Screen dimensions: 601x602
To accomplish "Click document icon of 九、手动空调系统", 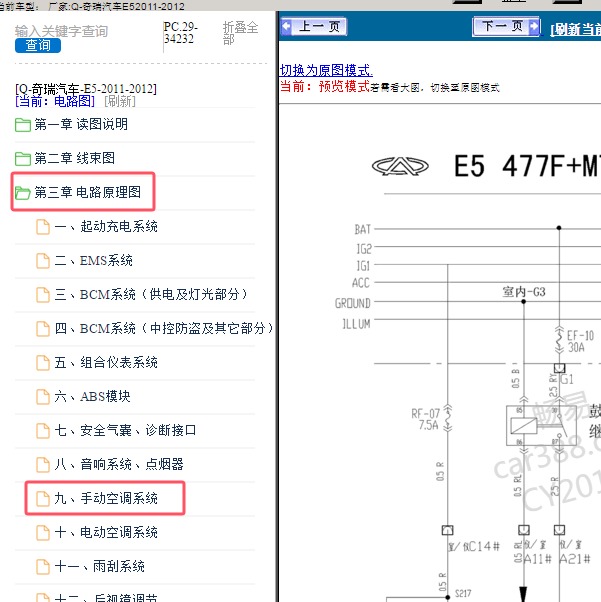I will [x=43, y=498].
